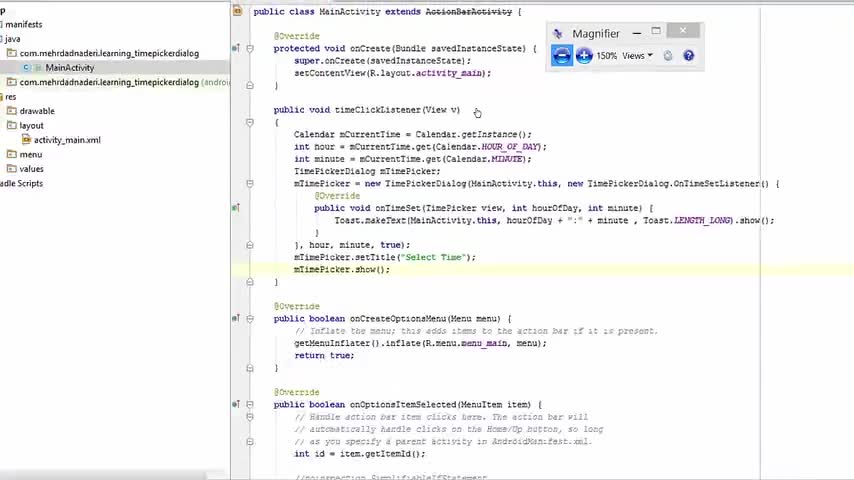Open the Magnifier help icon
Screen dimensions: 854x480
coord(689,56)
